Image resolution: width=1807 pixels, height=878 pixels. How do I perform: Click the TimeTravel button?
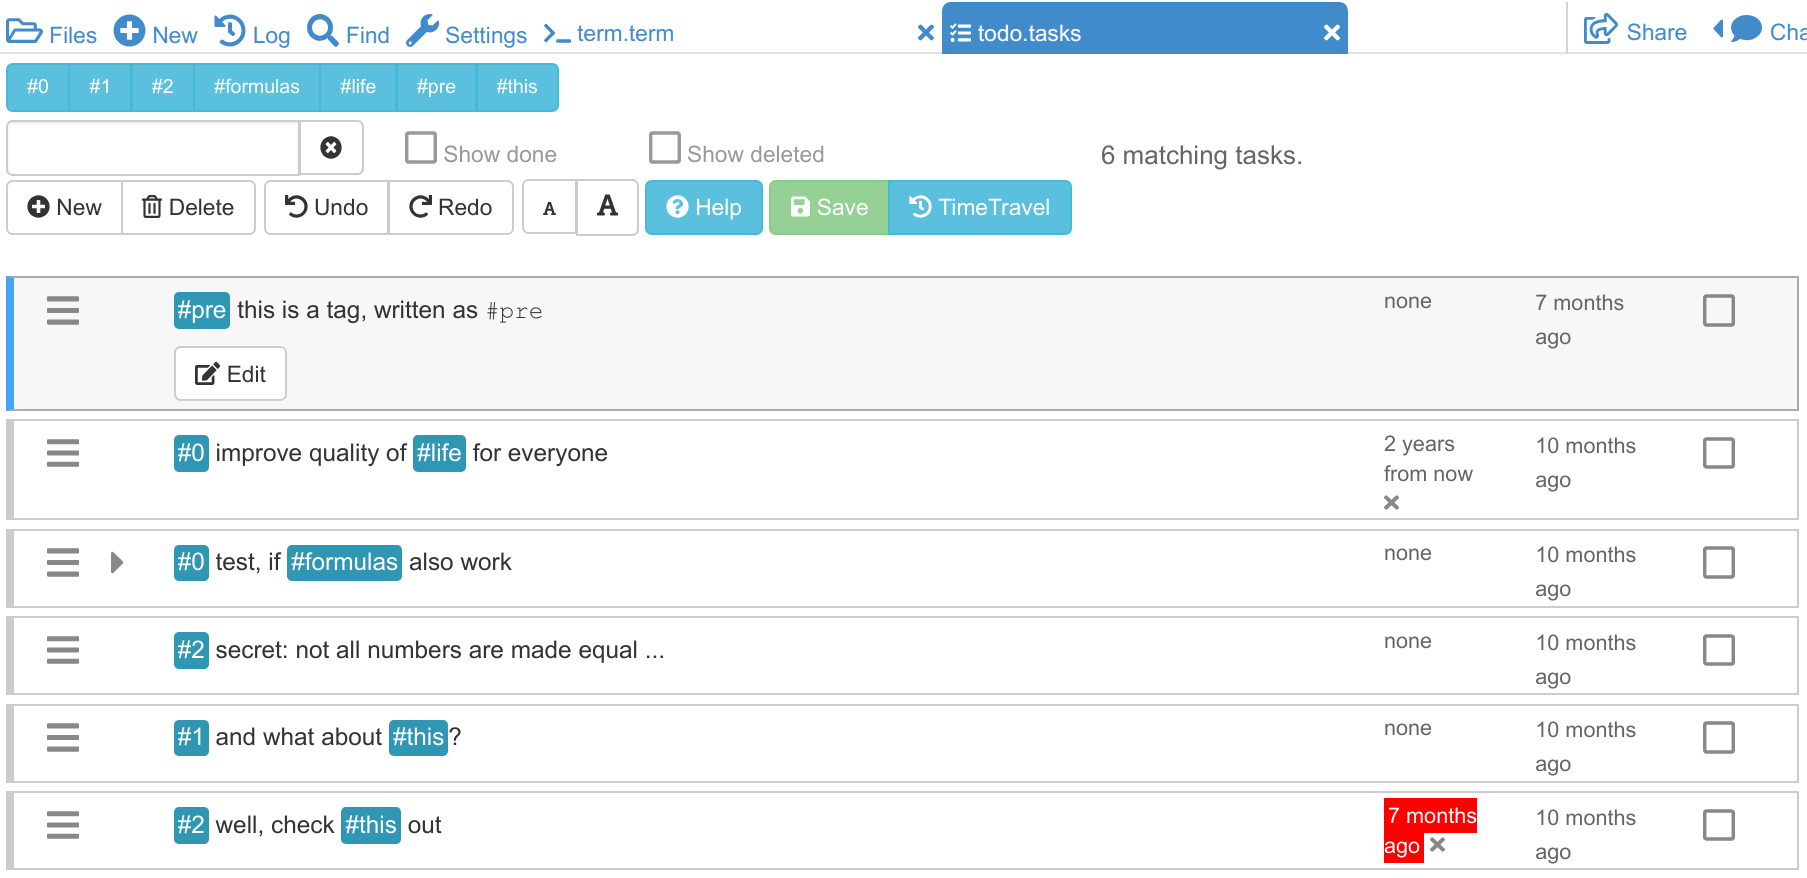[979, 208]
